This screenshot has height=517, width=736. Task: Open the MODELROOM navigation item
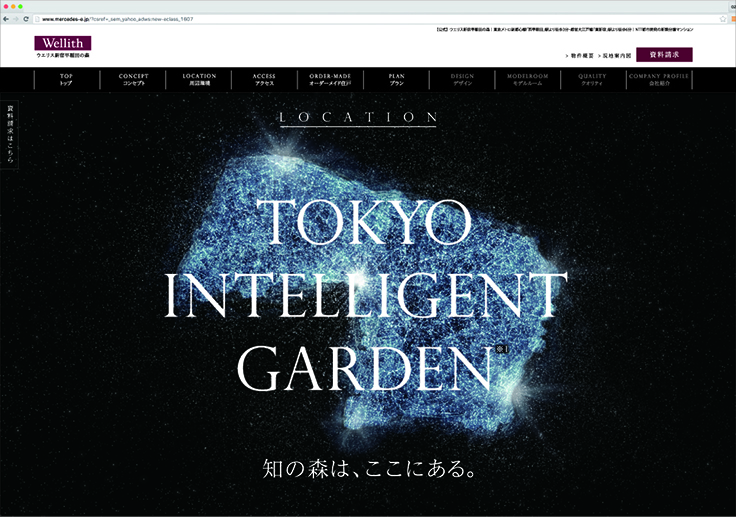click(527, 80)
